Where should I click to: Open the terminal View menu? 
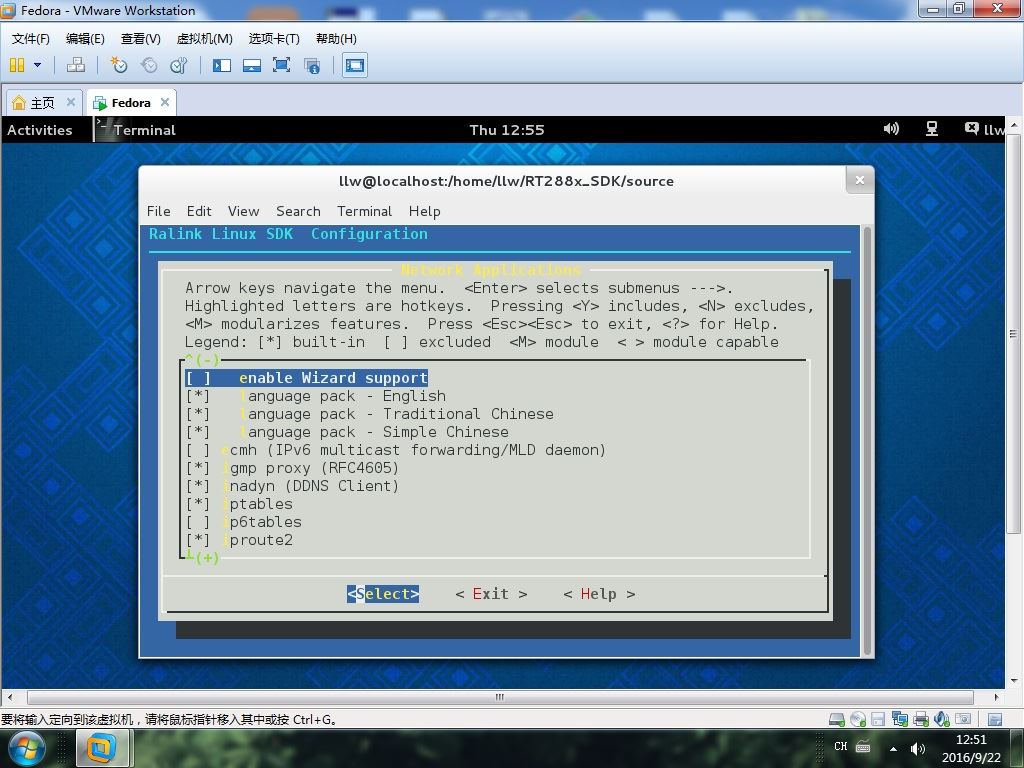coord(244,211)
